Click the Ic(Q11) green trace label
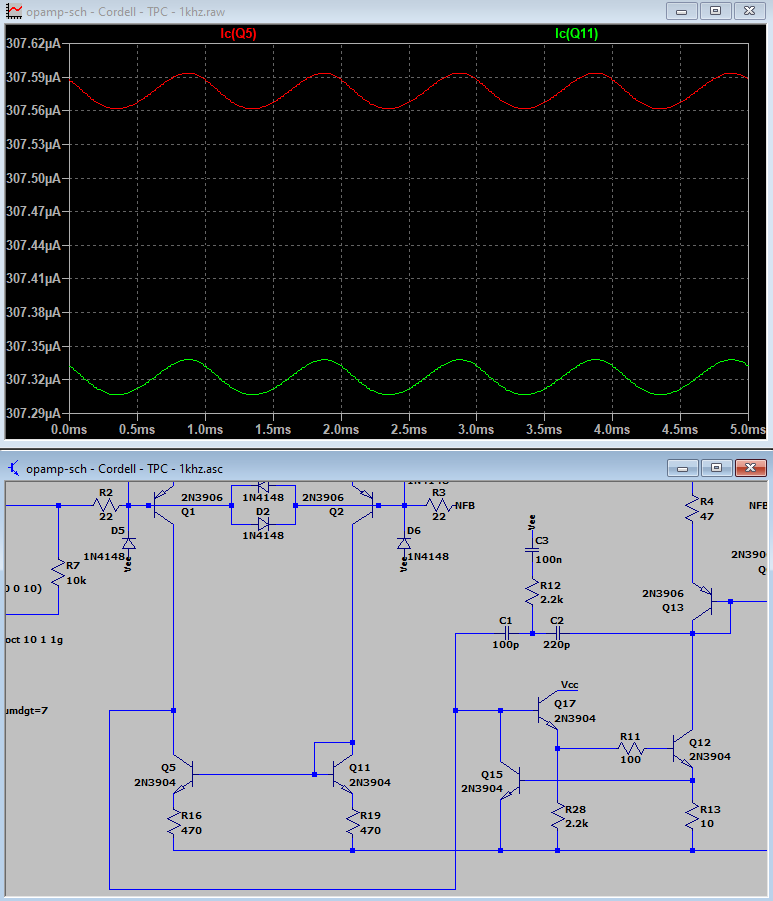The width and height of the screenshot is (773, 901). pyautogui.click(x=576, y=33)
